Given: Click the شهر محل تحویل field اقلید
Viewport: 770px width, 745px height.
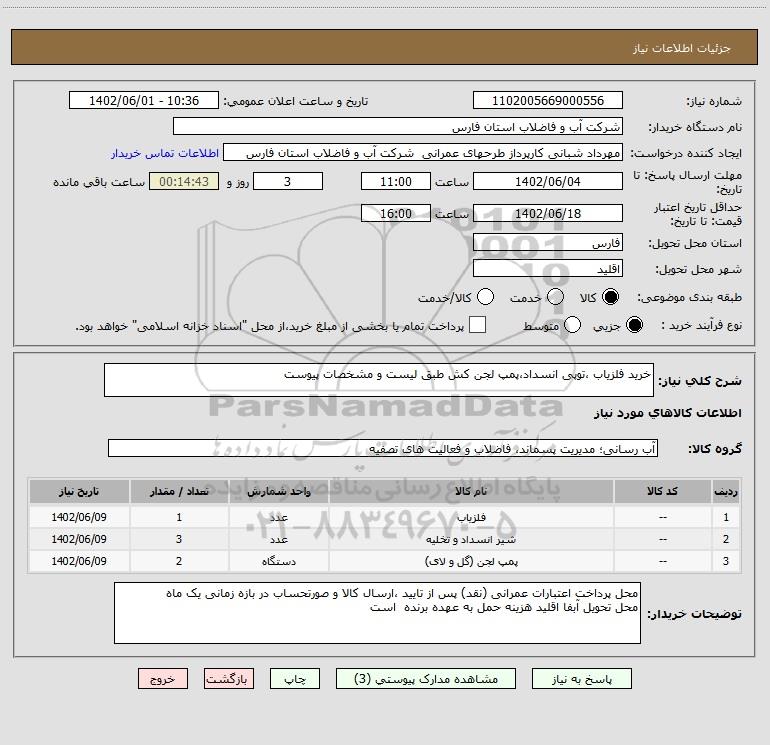Looking at the screenshot, I should click(x=548, y=269).
